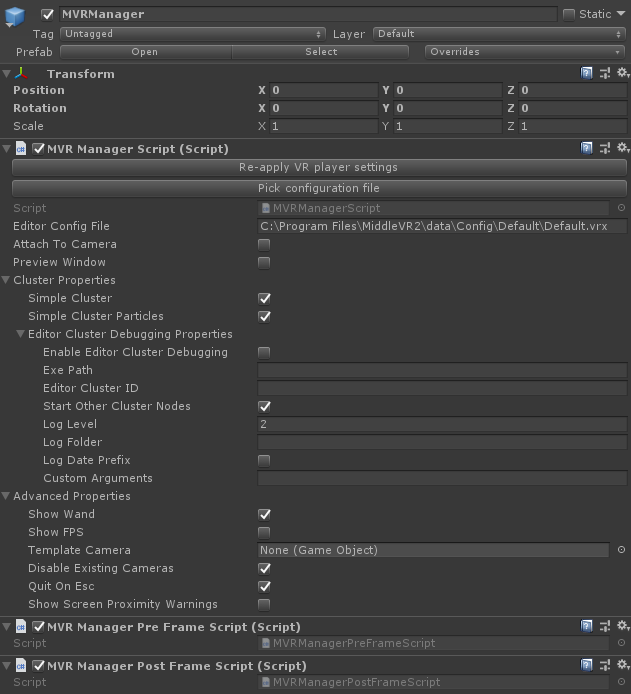Click the Exe Path input field
631x694 pixels.
coord(442,370)
